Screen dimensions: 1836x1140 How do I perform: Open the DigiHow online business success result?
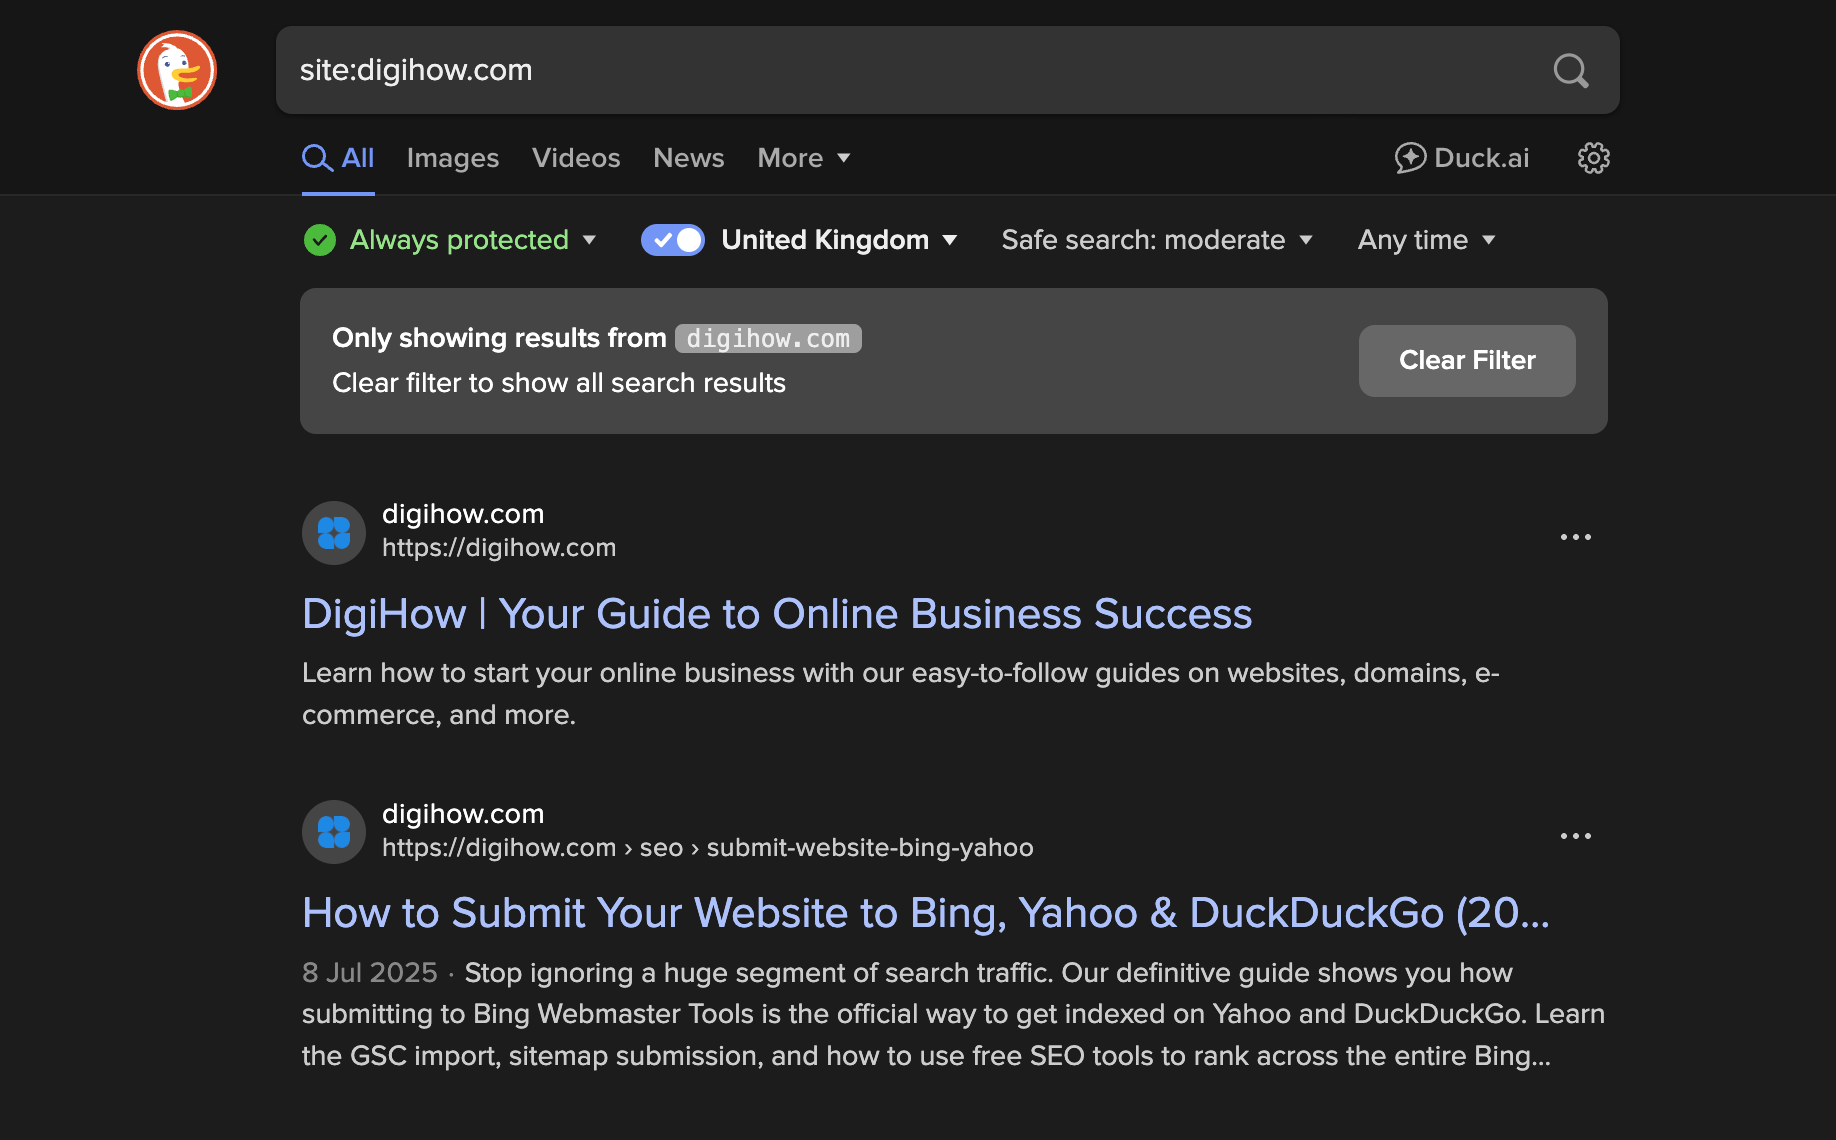pyautogui.click(x=777, y=614)
